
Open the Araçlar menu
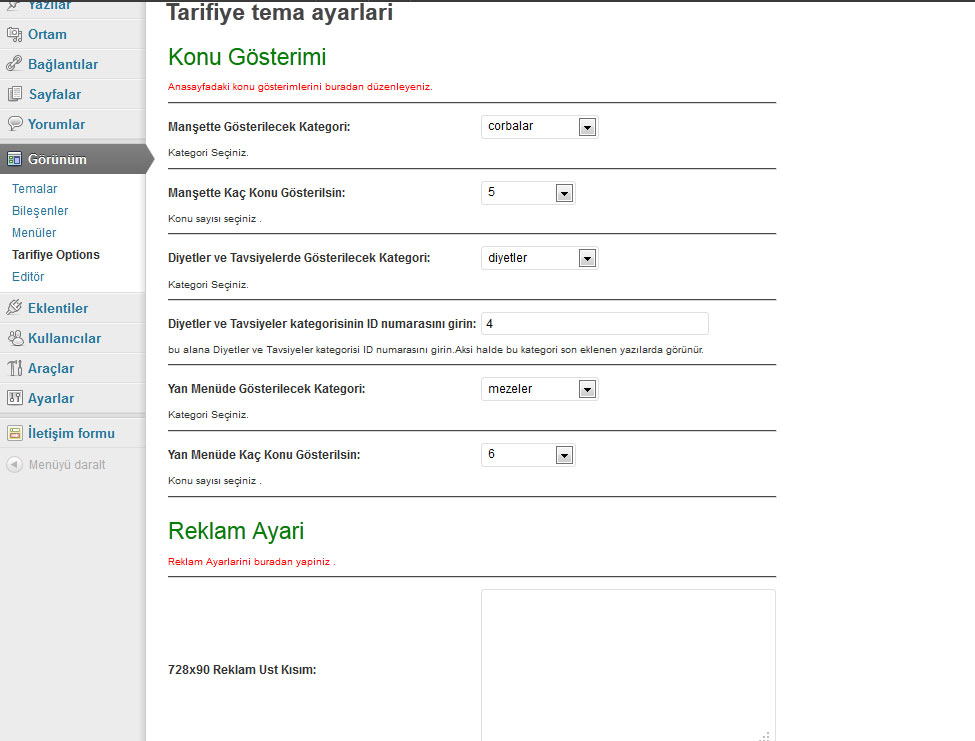pyautogui.click(x=51, y=368)
